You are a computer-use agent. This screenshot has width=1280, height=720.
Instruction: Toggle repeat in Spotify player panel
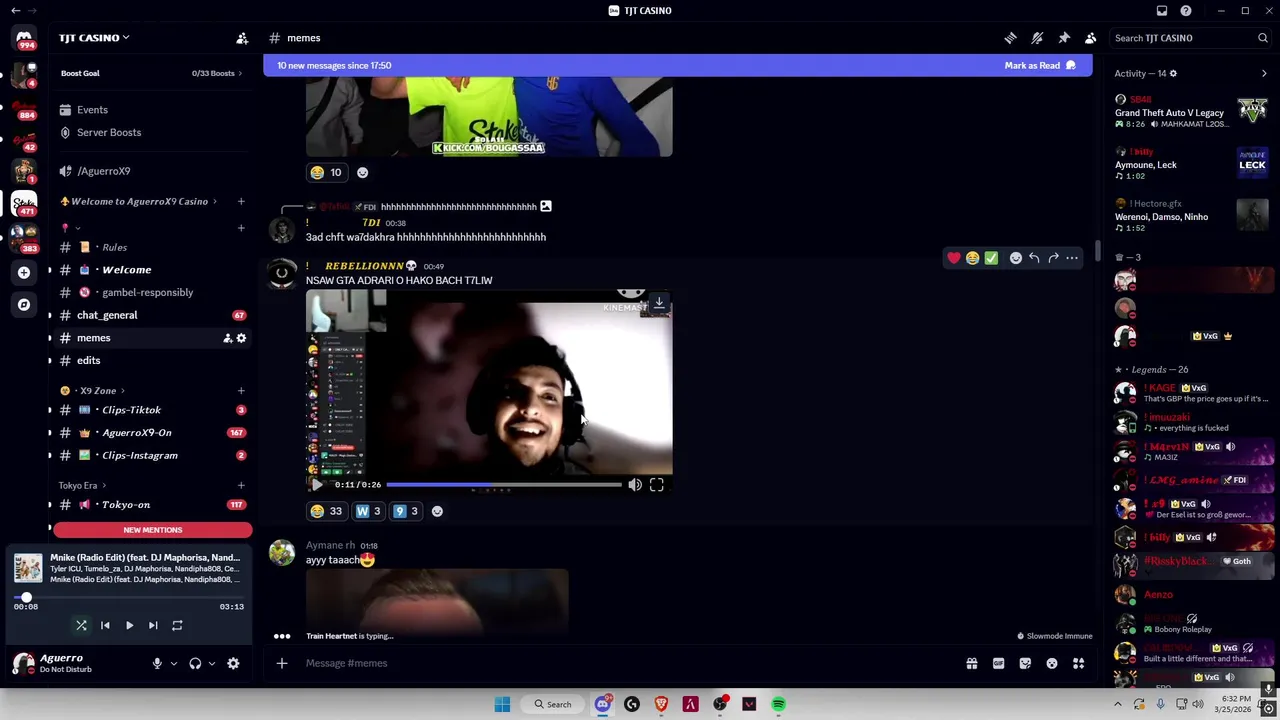point(177,625)
